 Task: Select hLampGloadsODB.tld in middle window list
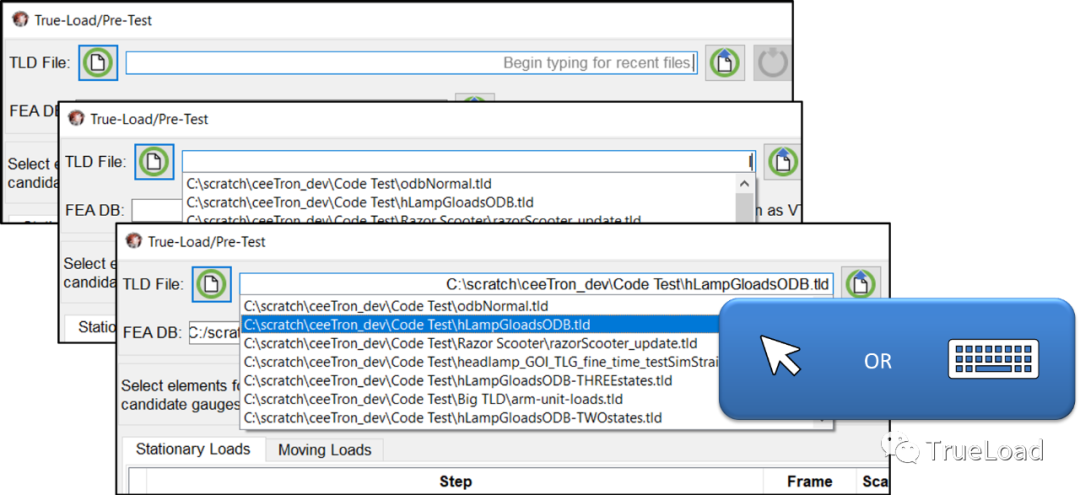click(459, 202)
